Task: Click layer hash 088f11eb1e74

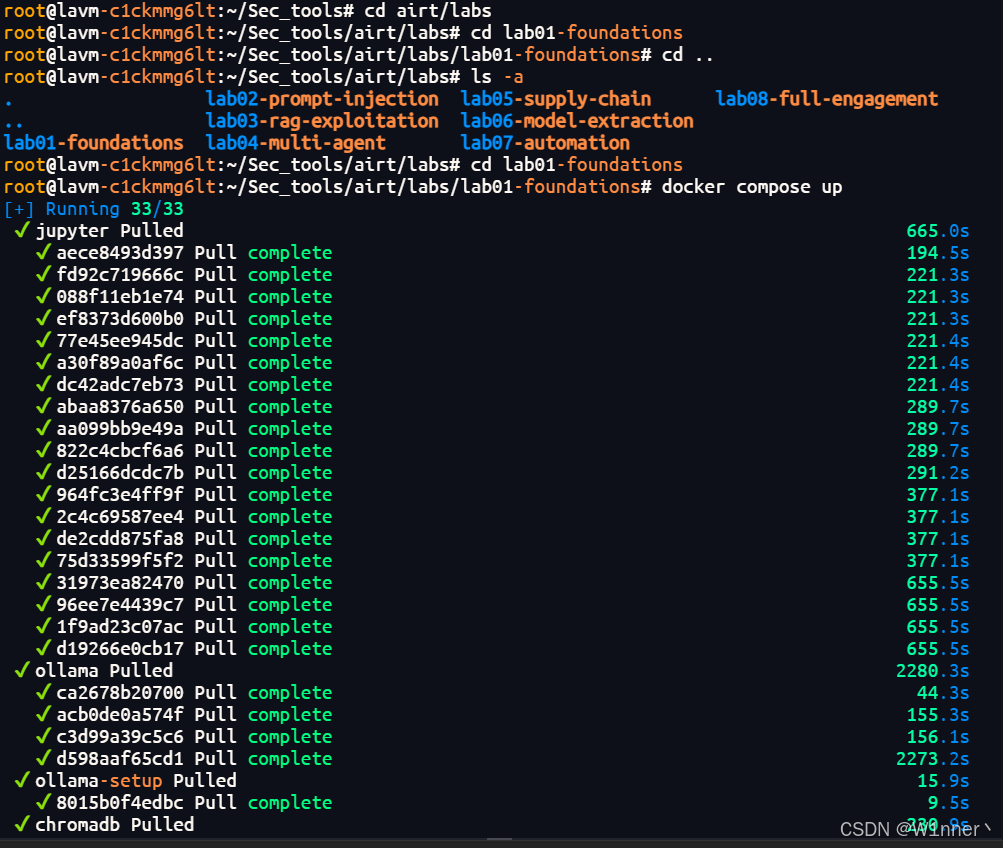Action: (120, 297)
